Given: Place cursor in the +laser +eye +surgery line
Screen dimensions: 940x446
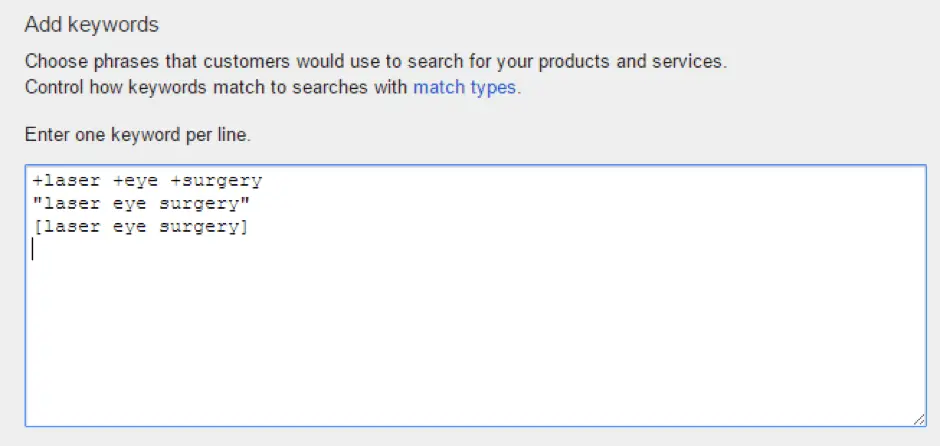Looking at the screenshot, I should (147, 180).
